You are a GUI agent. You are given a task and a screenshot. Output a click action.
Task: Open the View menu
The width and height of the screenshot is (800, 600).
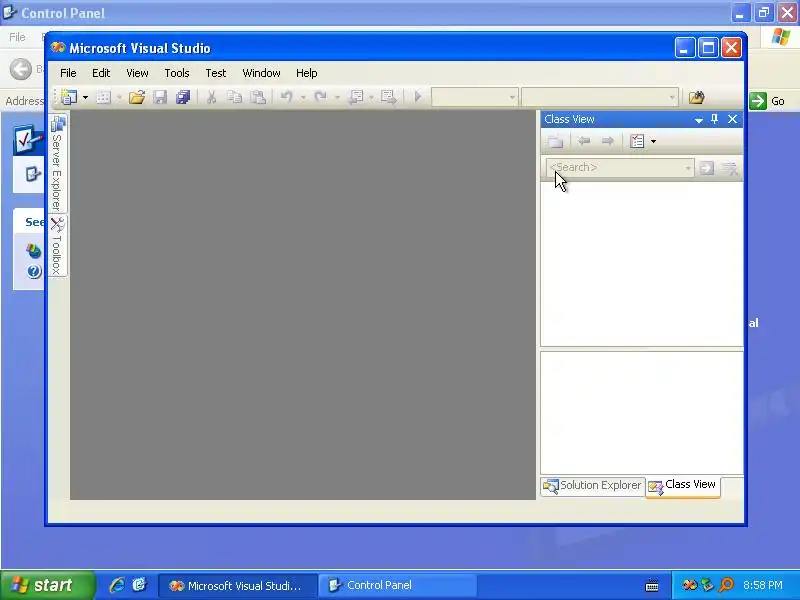137,73
